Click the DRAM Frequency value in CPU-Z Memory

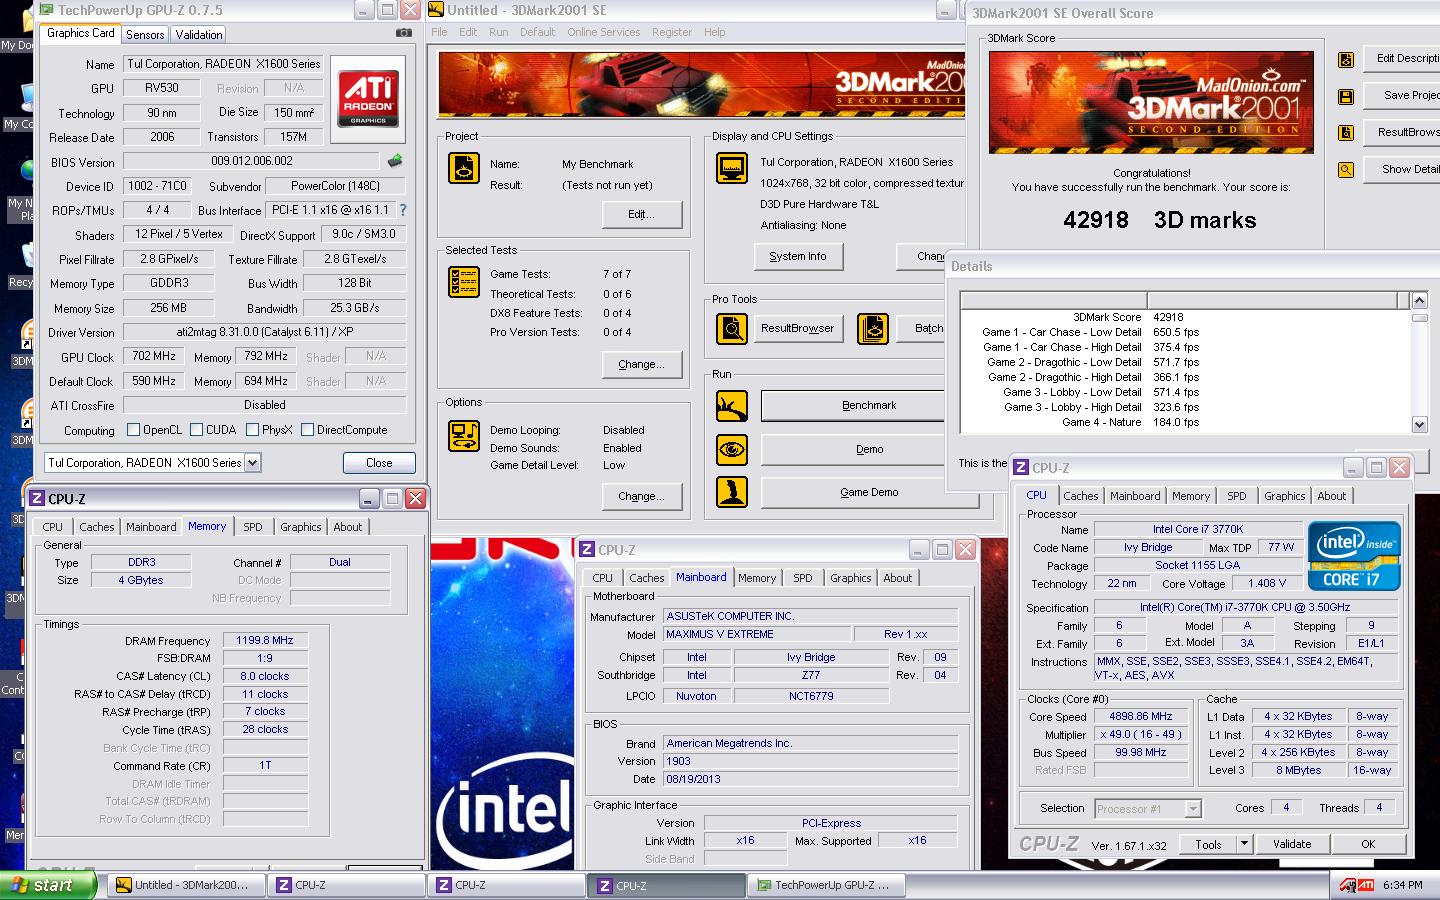pyautogui.click(x=265, y=640)
